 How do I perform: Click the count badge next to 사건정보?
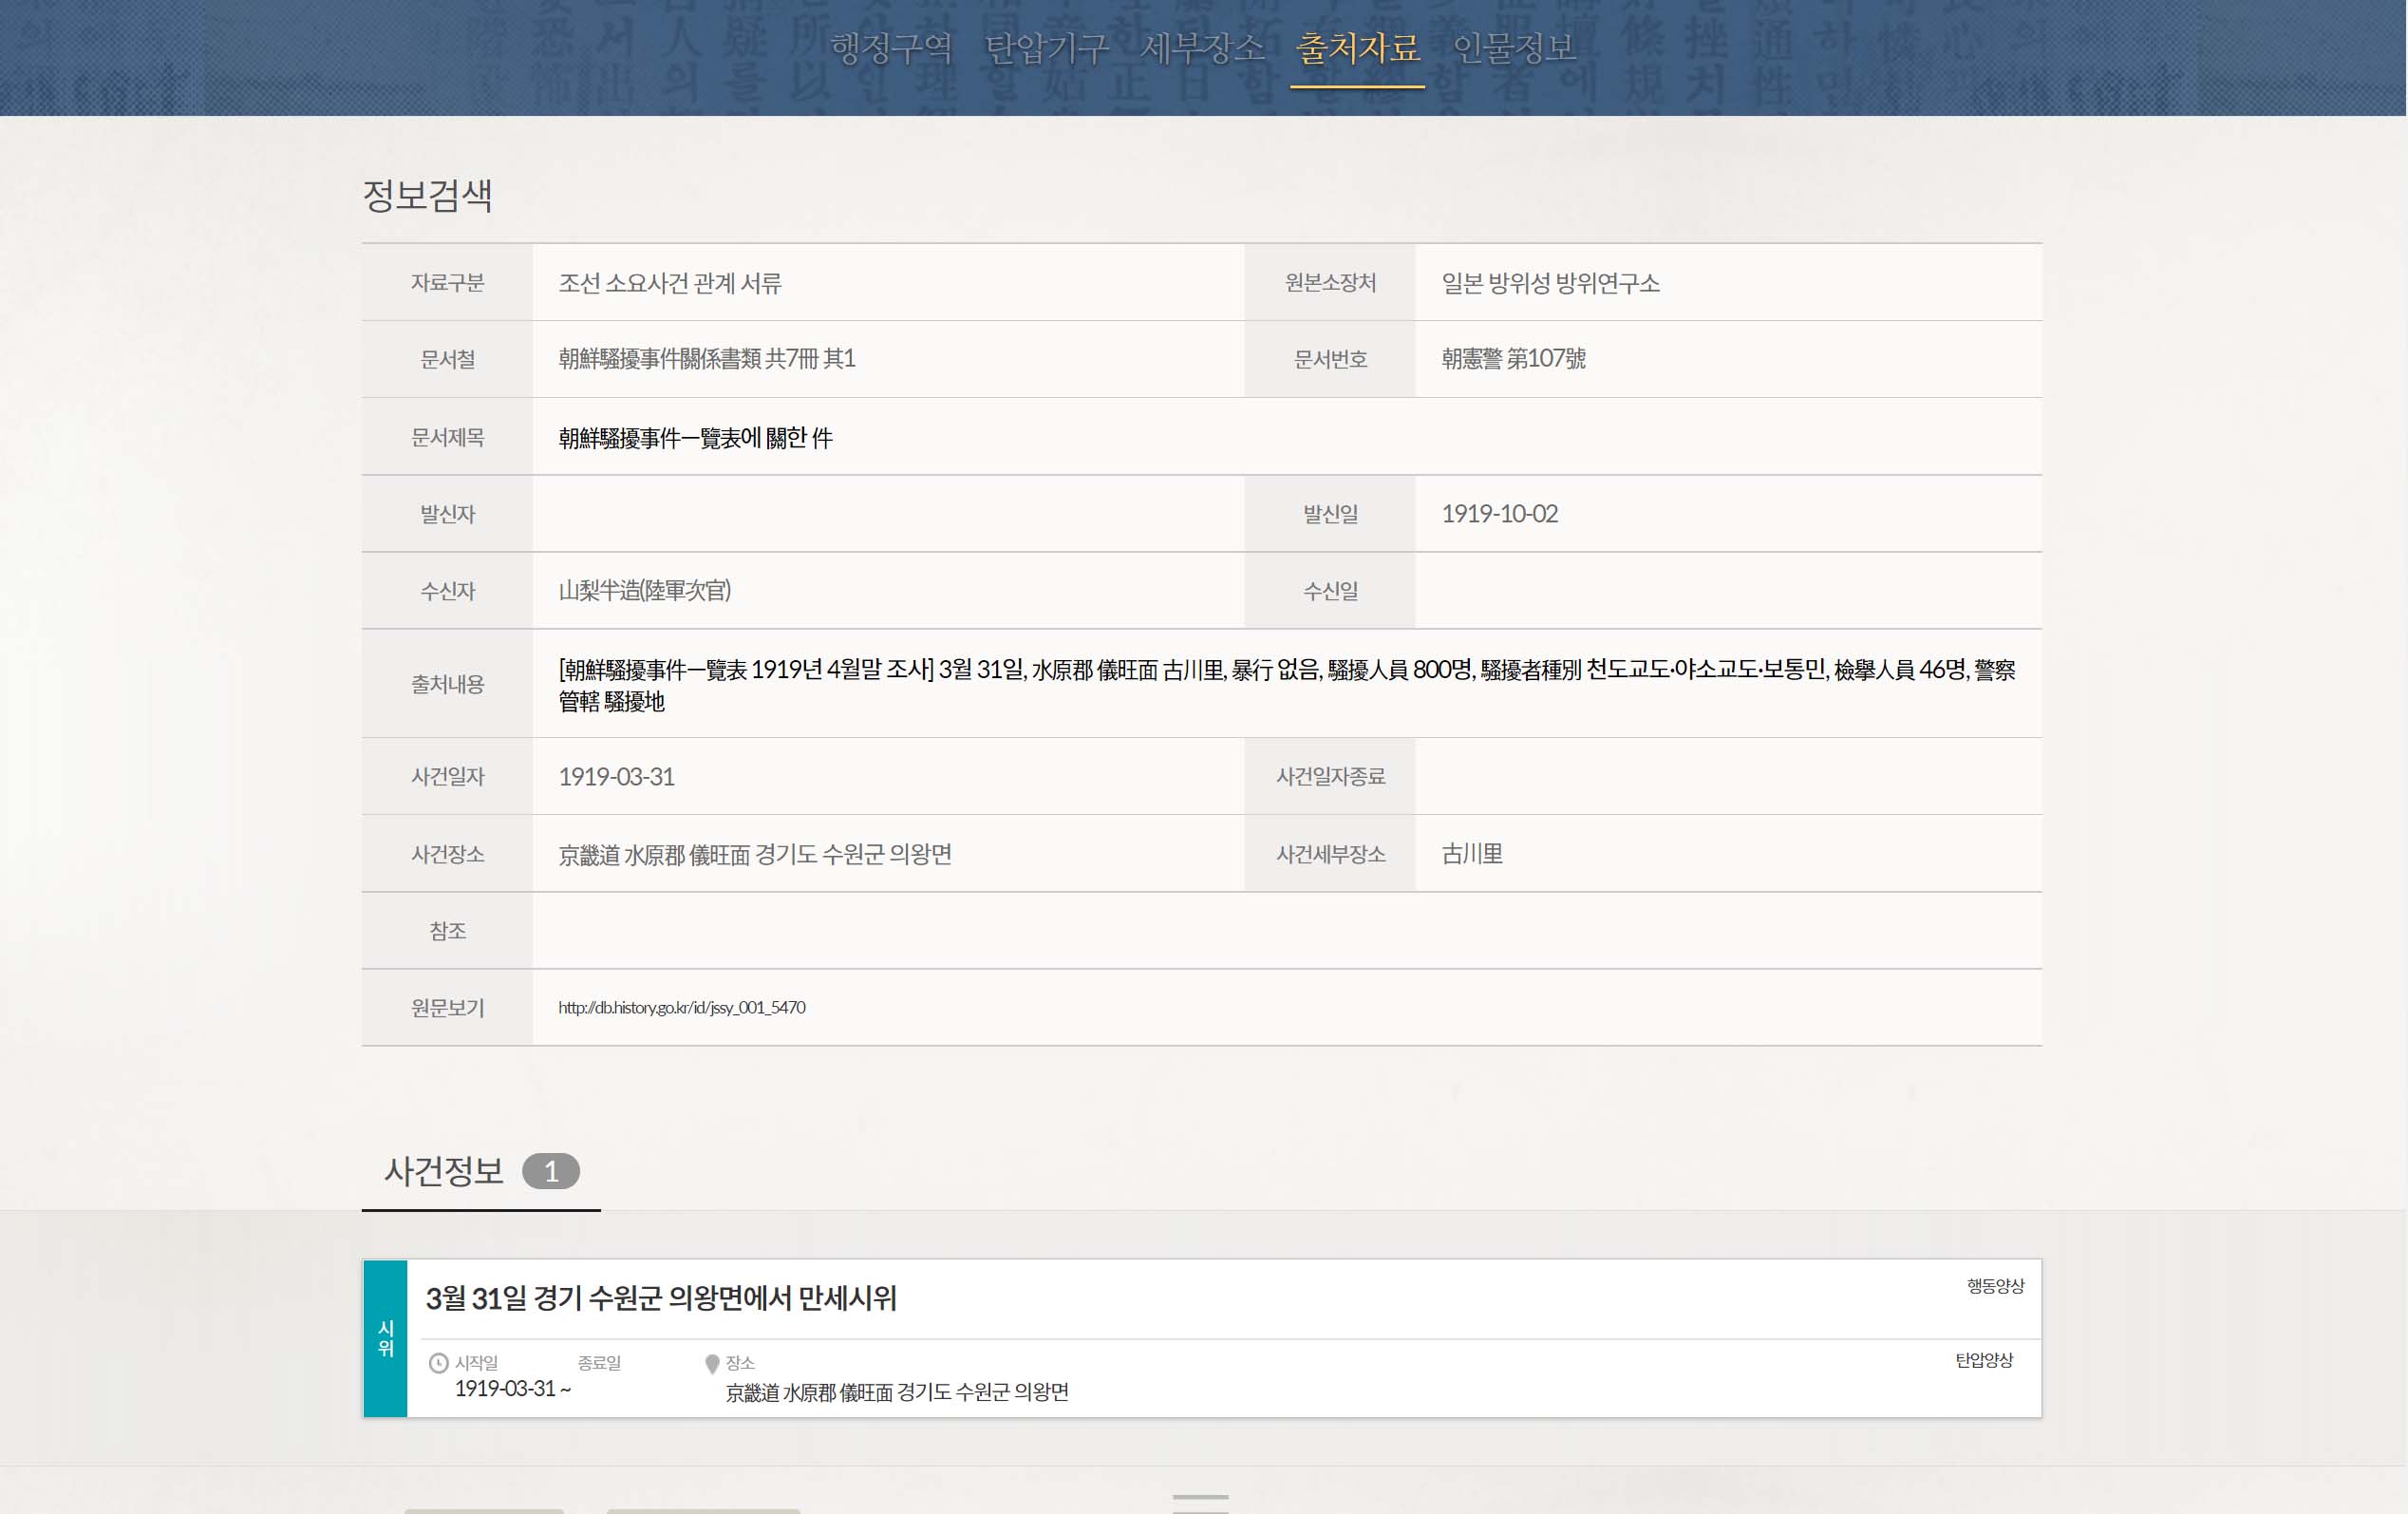550,1171
